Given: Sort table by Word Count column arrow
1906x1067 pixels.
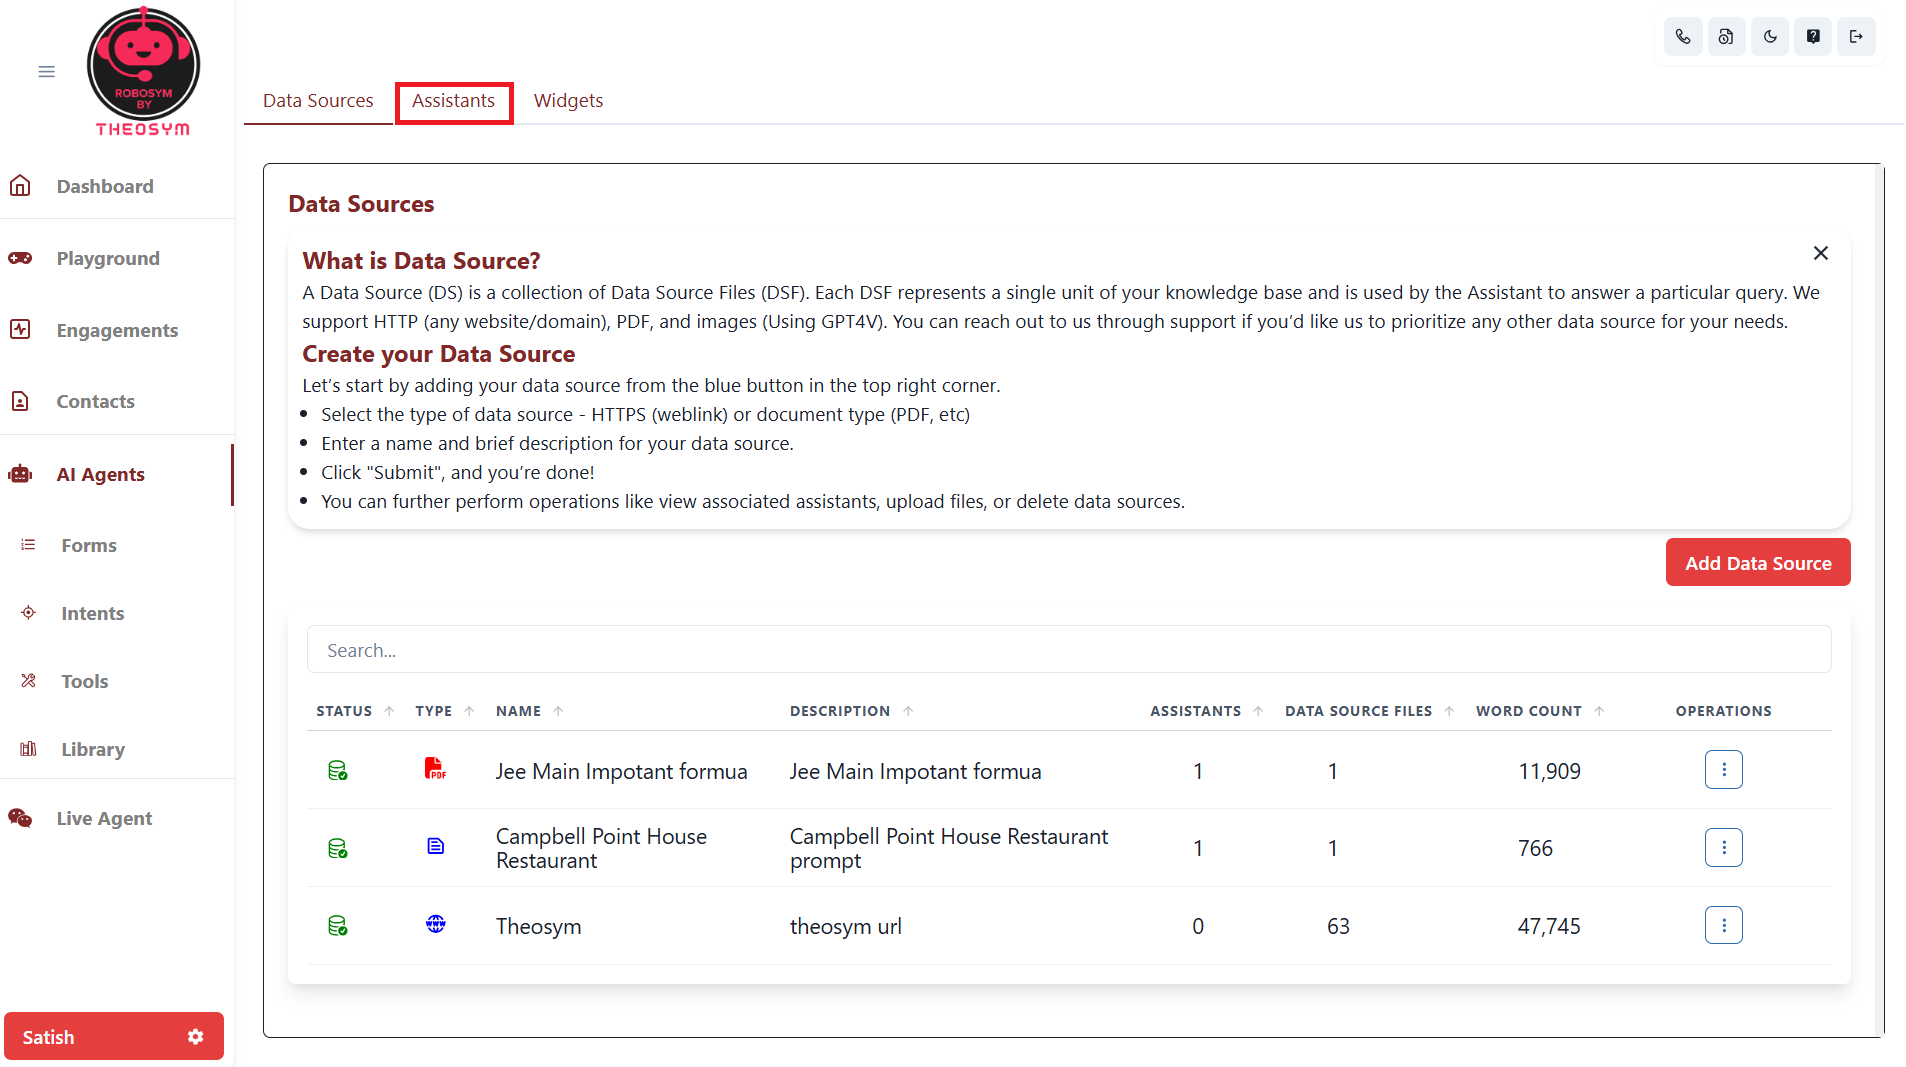Looking at the screenshot, I should click(1600, 711).
